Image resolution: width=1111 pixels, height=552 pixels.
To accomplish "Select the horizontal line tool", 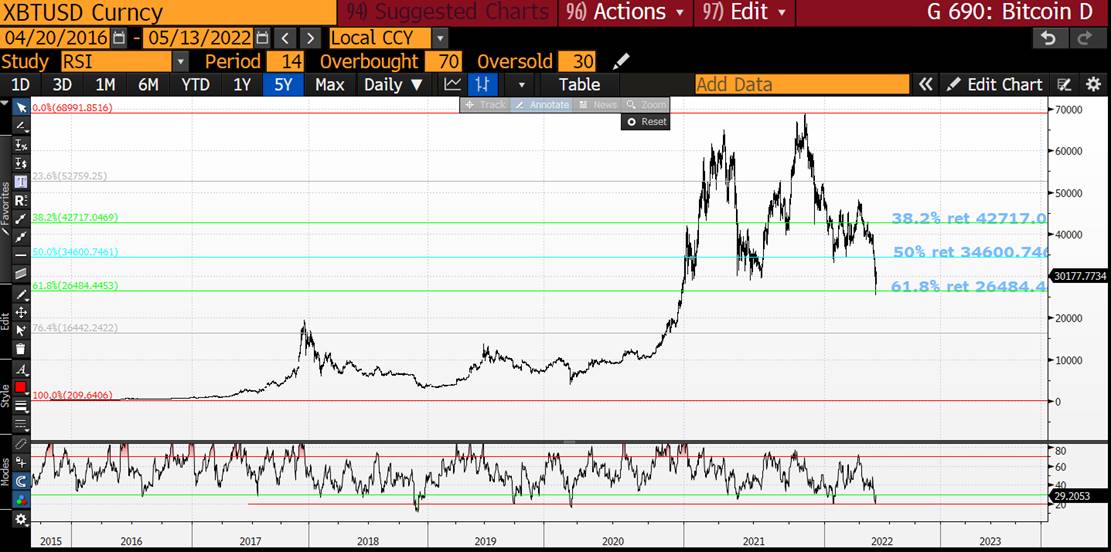I will (21, 254).
